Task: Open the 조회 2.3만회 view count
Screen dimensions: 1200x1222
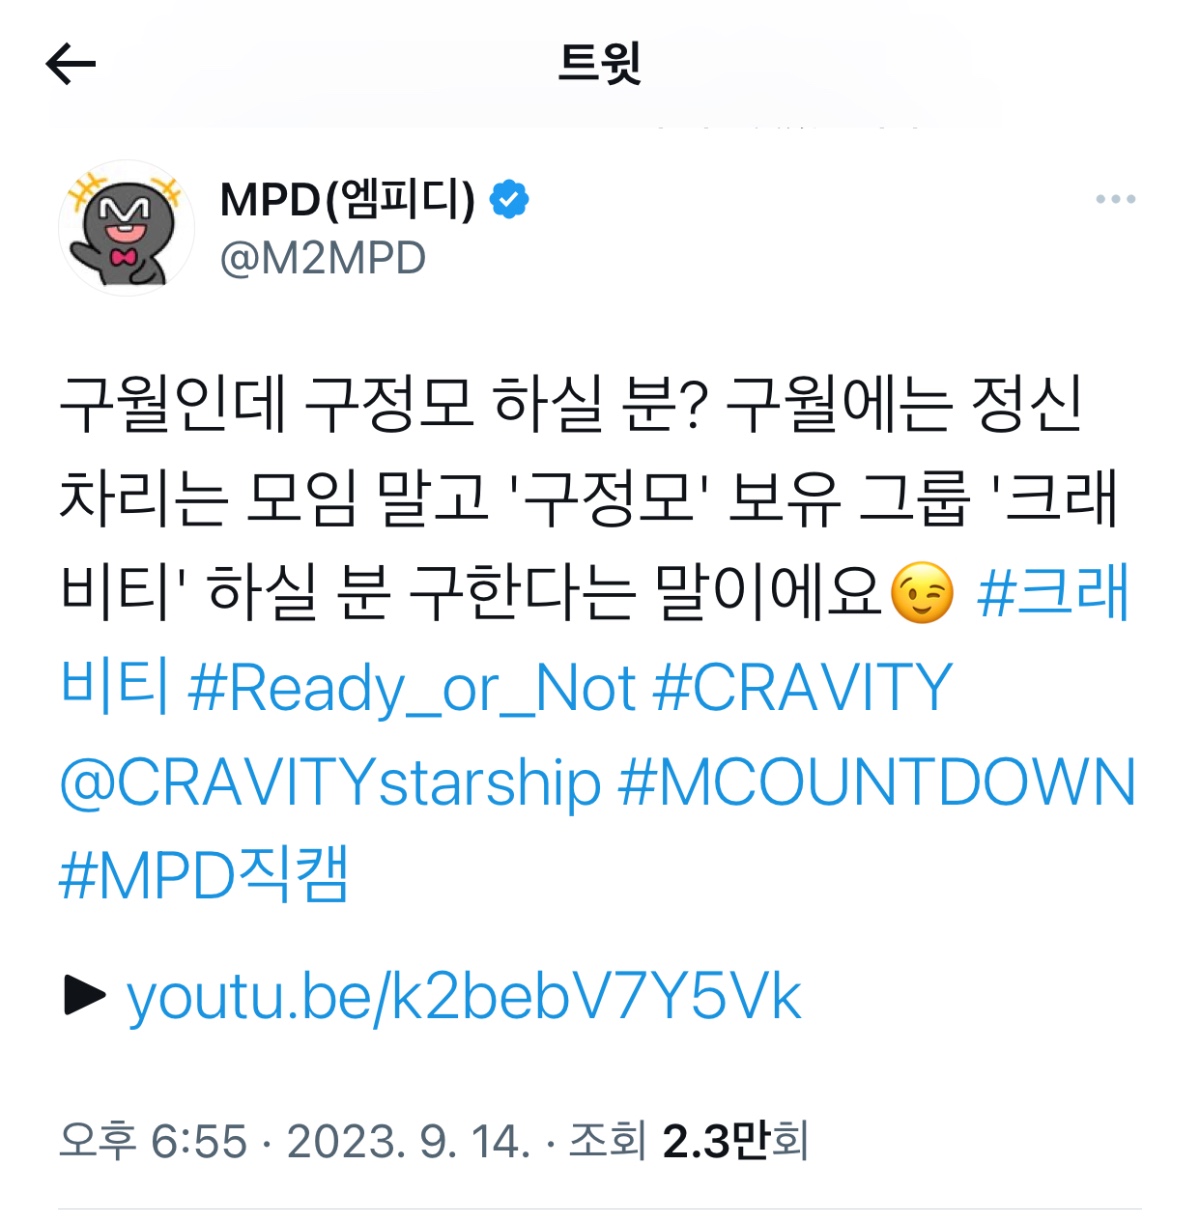Action: click(688, 1141)
